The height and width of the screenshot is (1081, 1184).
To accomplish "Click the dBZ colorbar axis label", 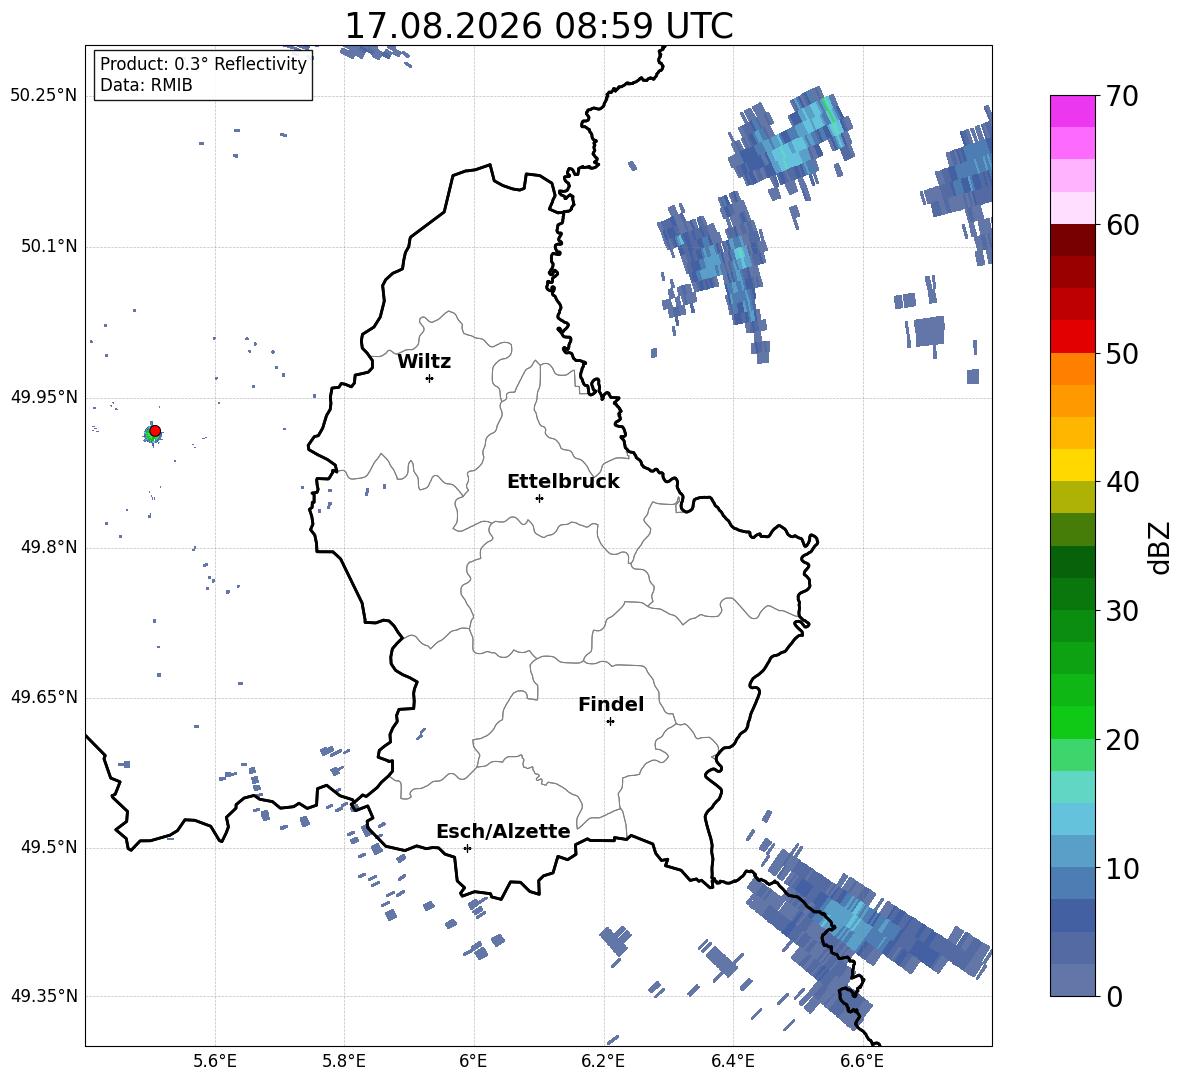I will (1161, 547).
